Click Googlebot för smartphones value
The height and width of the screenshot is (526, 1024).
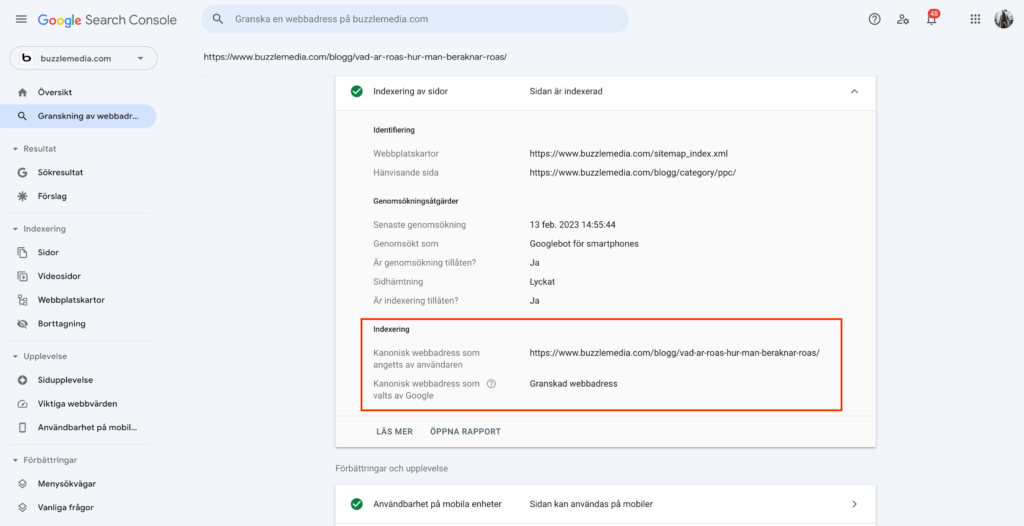[x=584, y=244]
